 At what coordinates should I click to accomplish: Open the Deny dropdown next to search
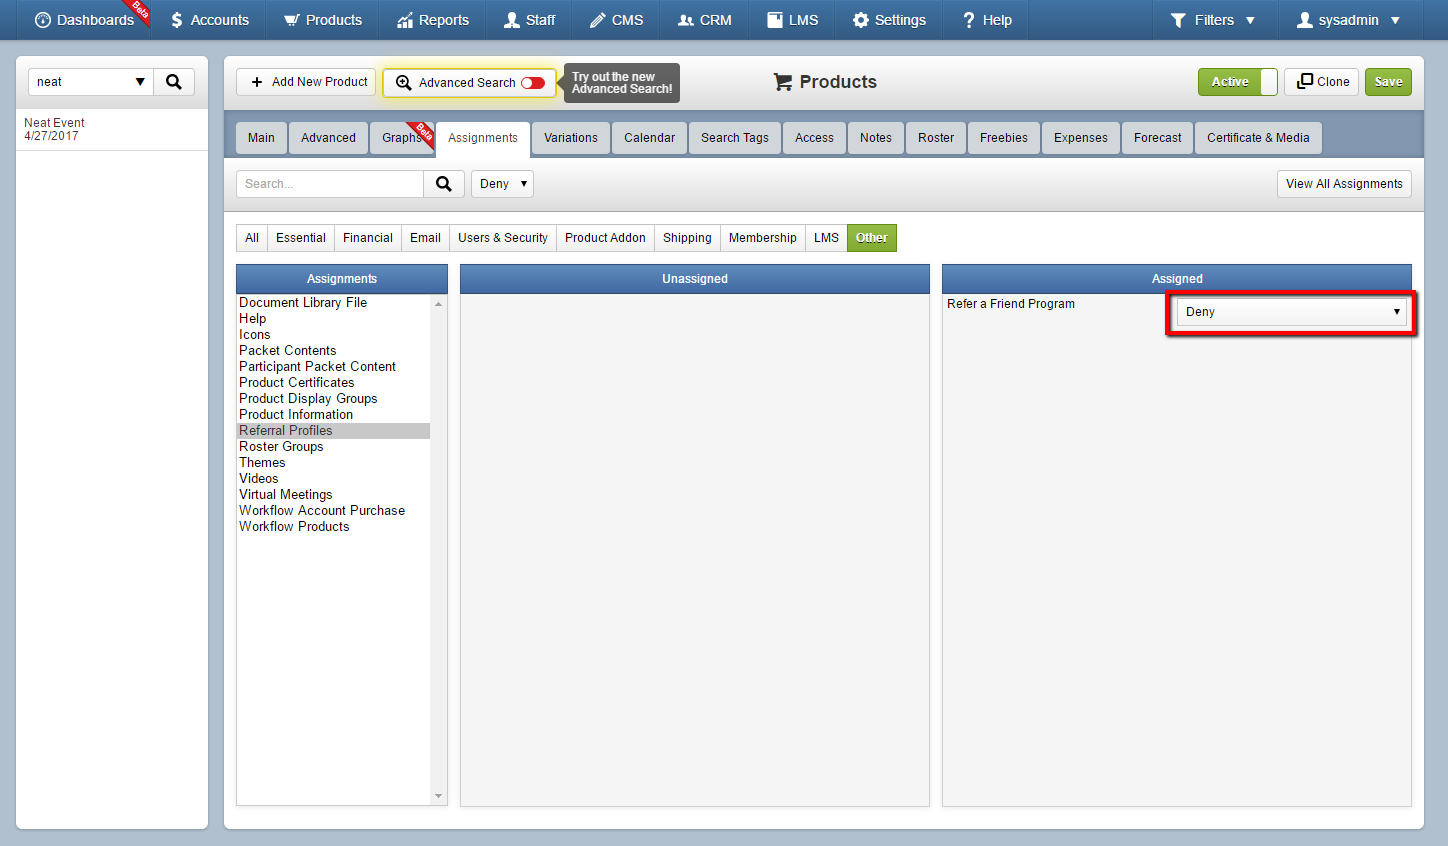coord(502,184)
